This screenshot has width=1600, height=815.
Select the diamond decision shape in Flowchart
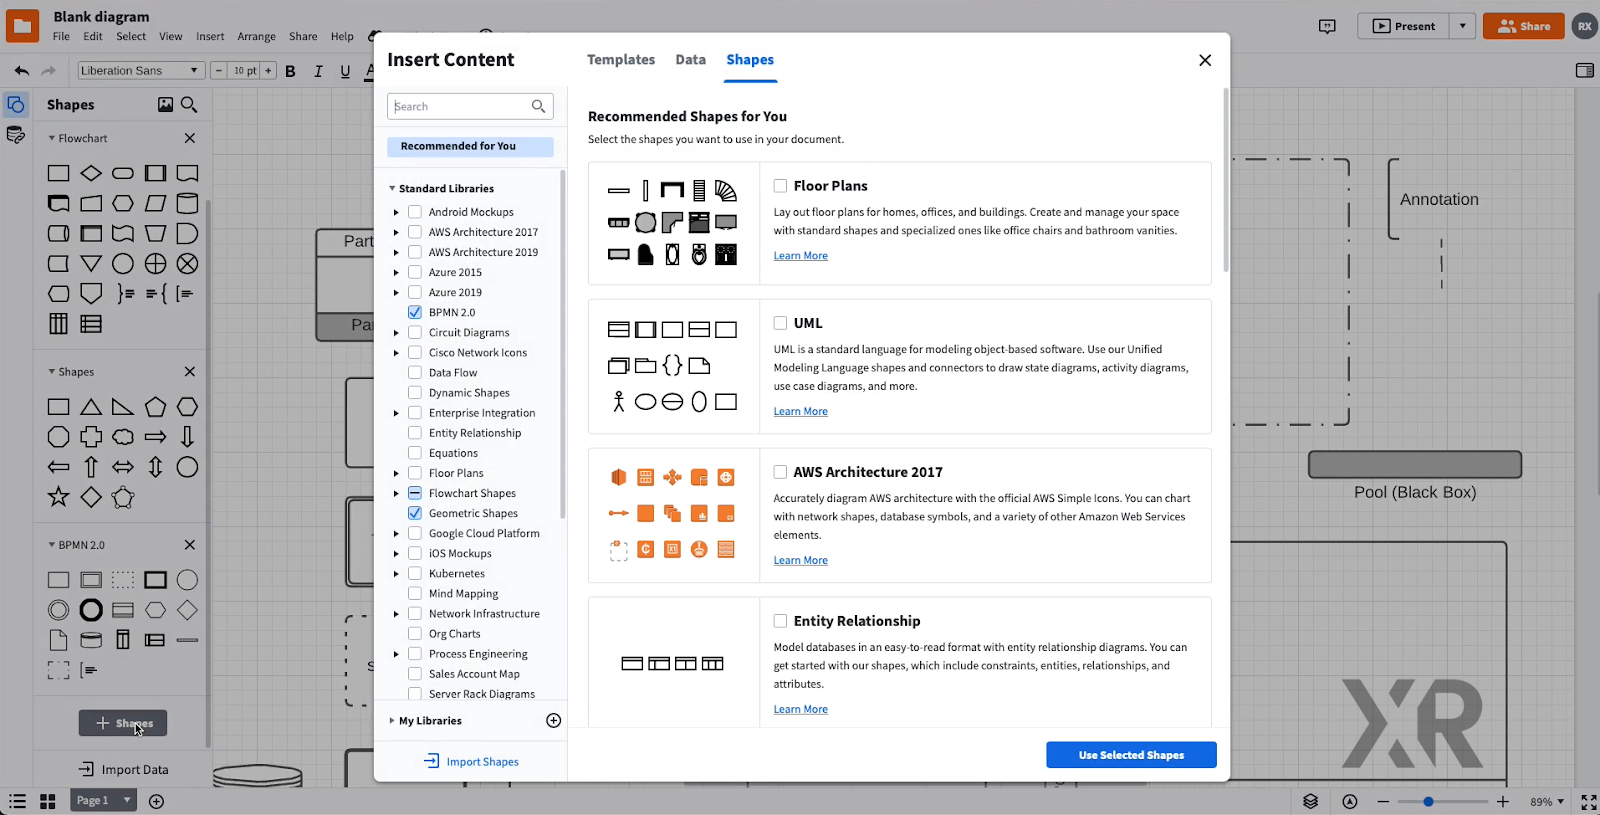91,173
